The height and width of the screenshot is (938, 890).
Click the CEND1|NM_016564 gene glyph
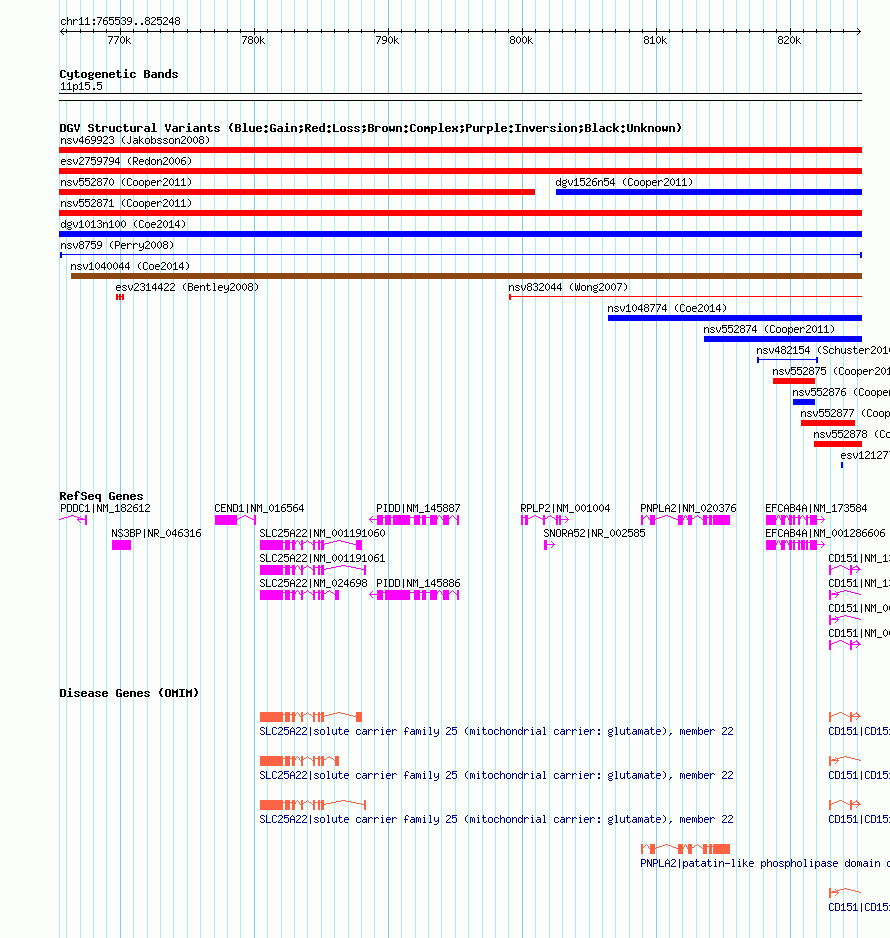(235, 520)
